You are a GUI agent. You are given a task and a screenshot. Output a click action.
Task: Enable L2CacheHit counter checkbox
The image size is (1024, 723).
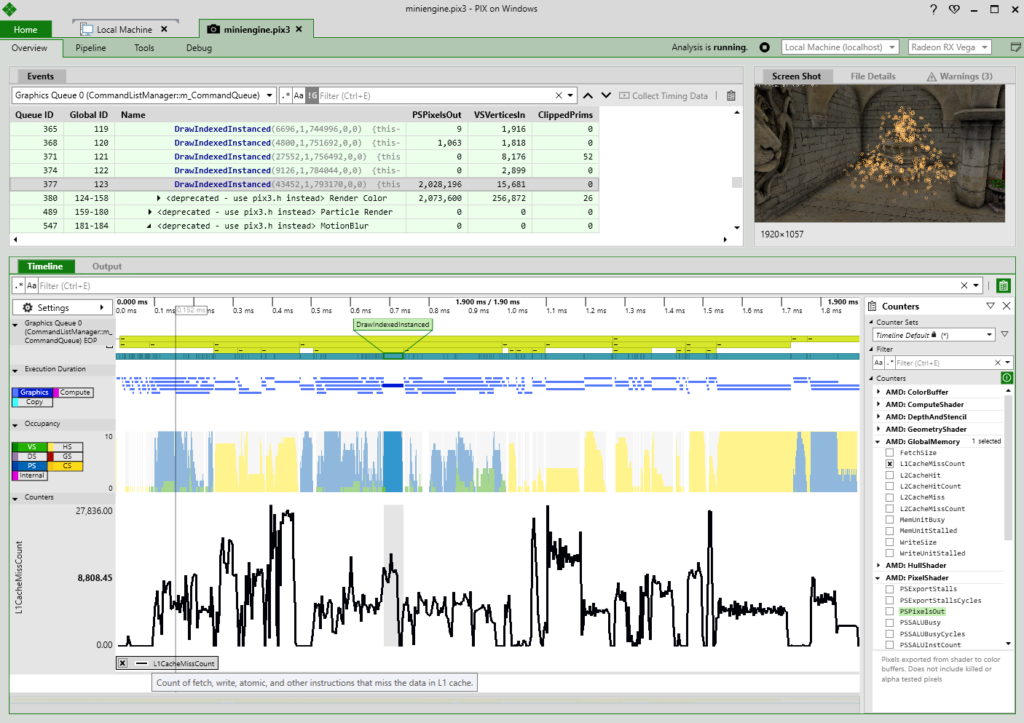pyautogui.click(x=889, y=475)
